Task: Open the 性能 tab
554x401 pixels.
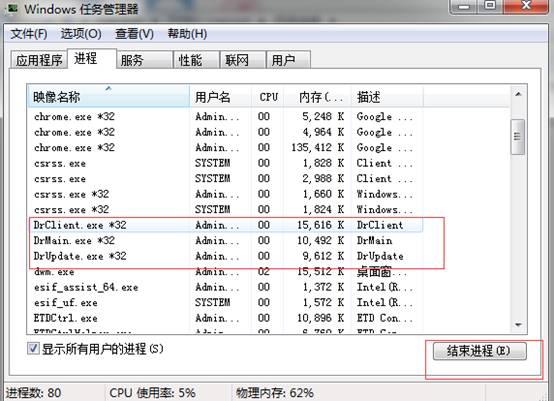Action: click(x=196, y=60)
